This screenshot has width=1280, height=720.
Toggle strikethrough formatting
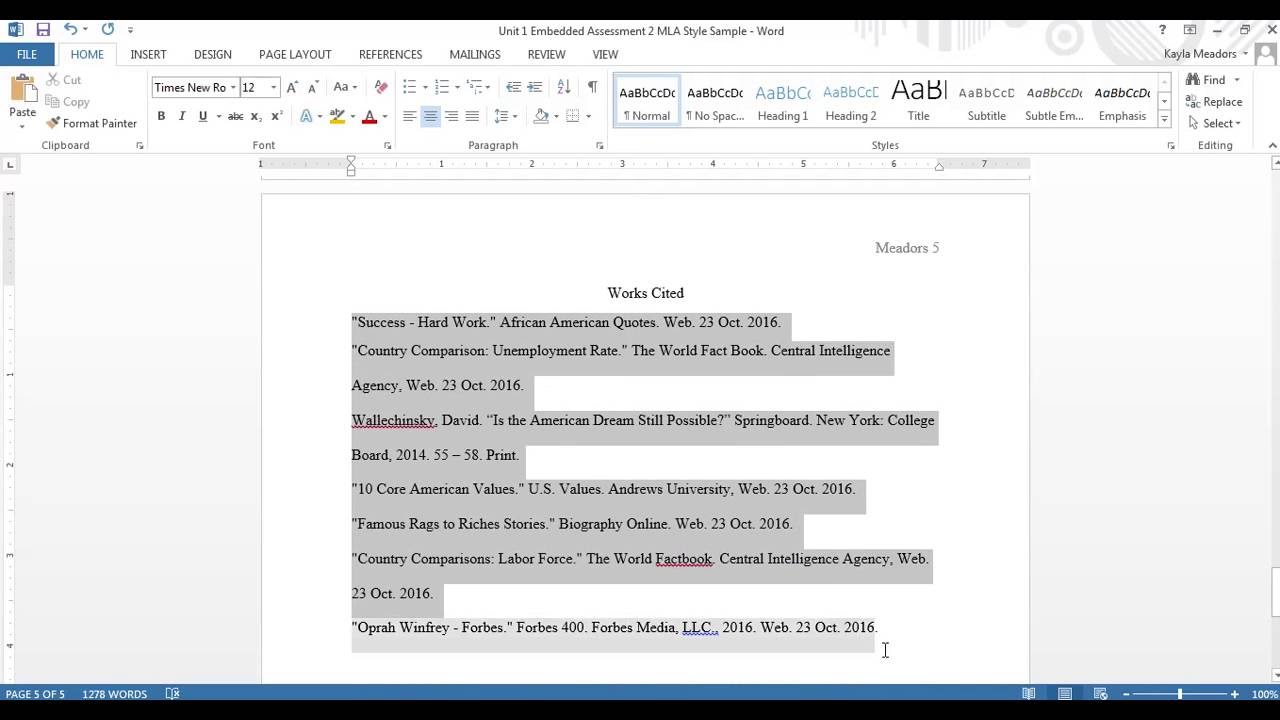[x=235, y=117]
